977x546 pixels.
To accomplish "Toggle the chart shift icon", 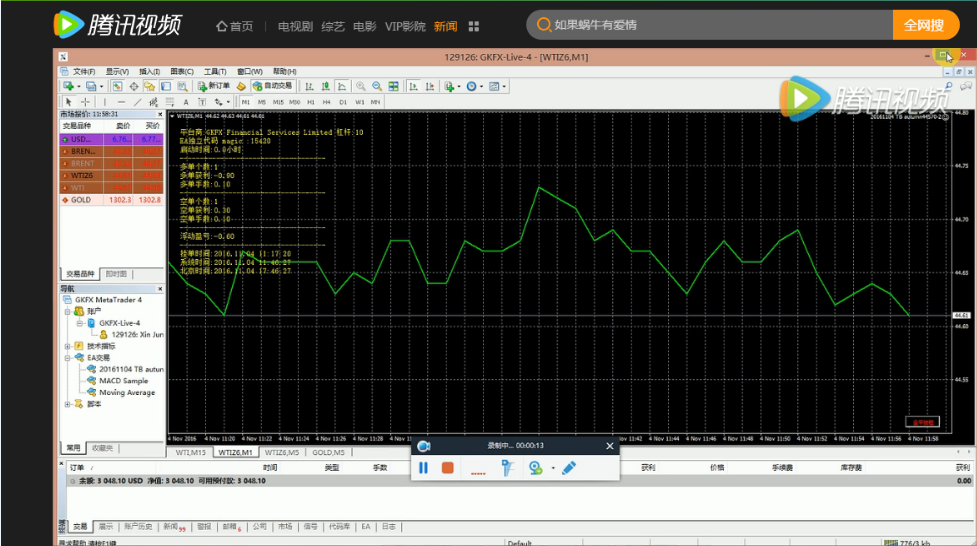I will 429,86.
